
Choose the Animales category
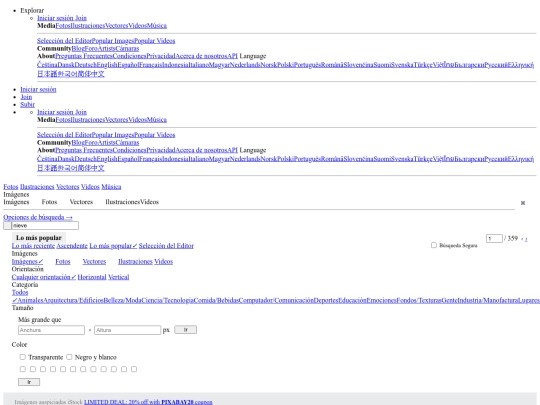(30, 300)
